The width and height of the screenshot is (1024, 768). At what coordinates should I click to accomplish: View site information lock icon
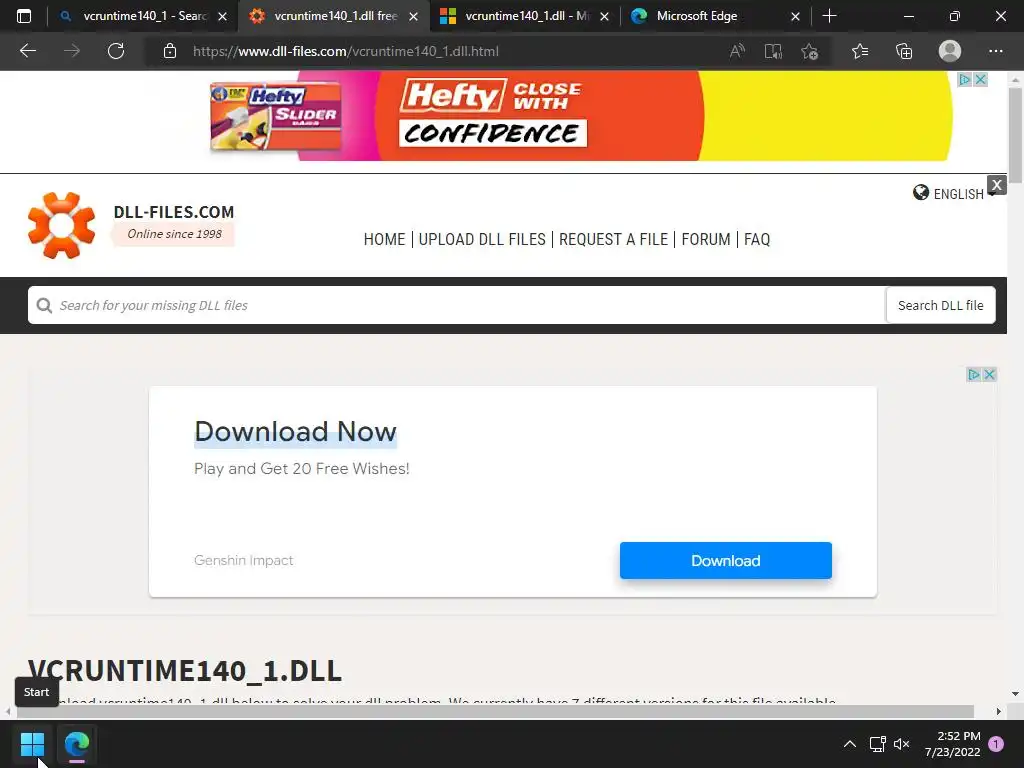[170, 51]
